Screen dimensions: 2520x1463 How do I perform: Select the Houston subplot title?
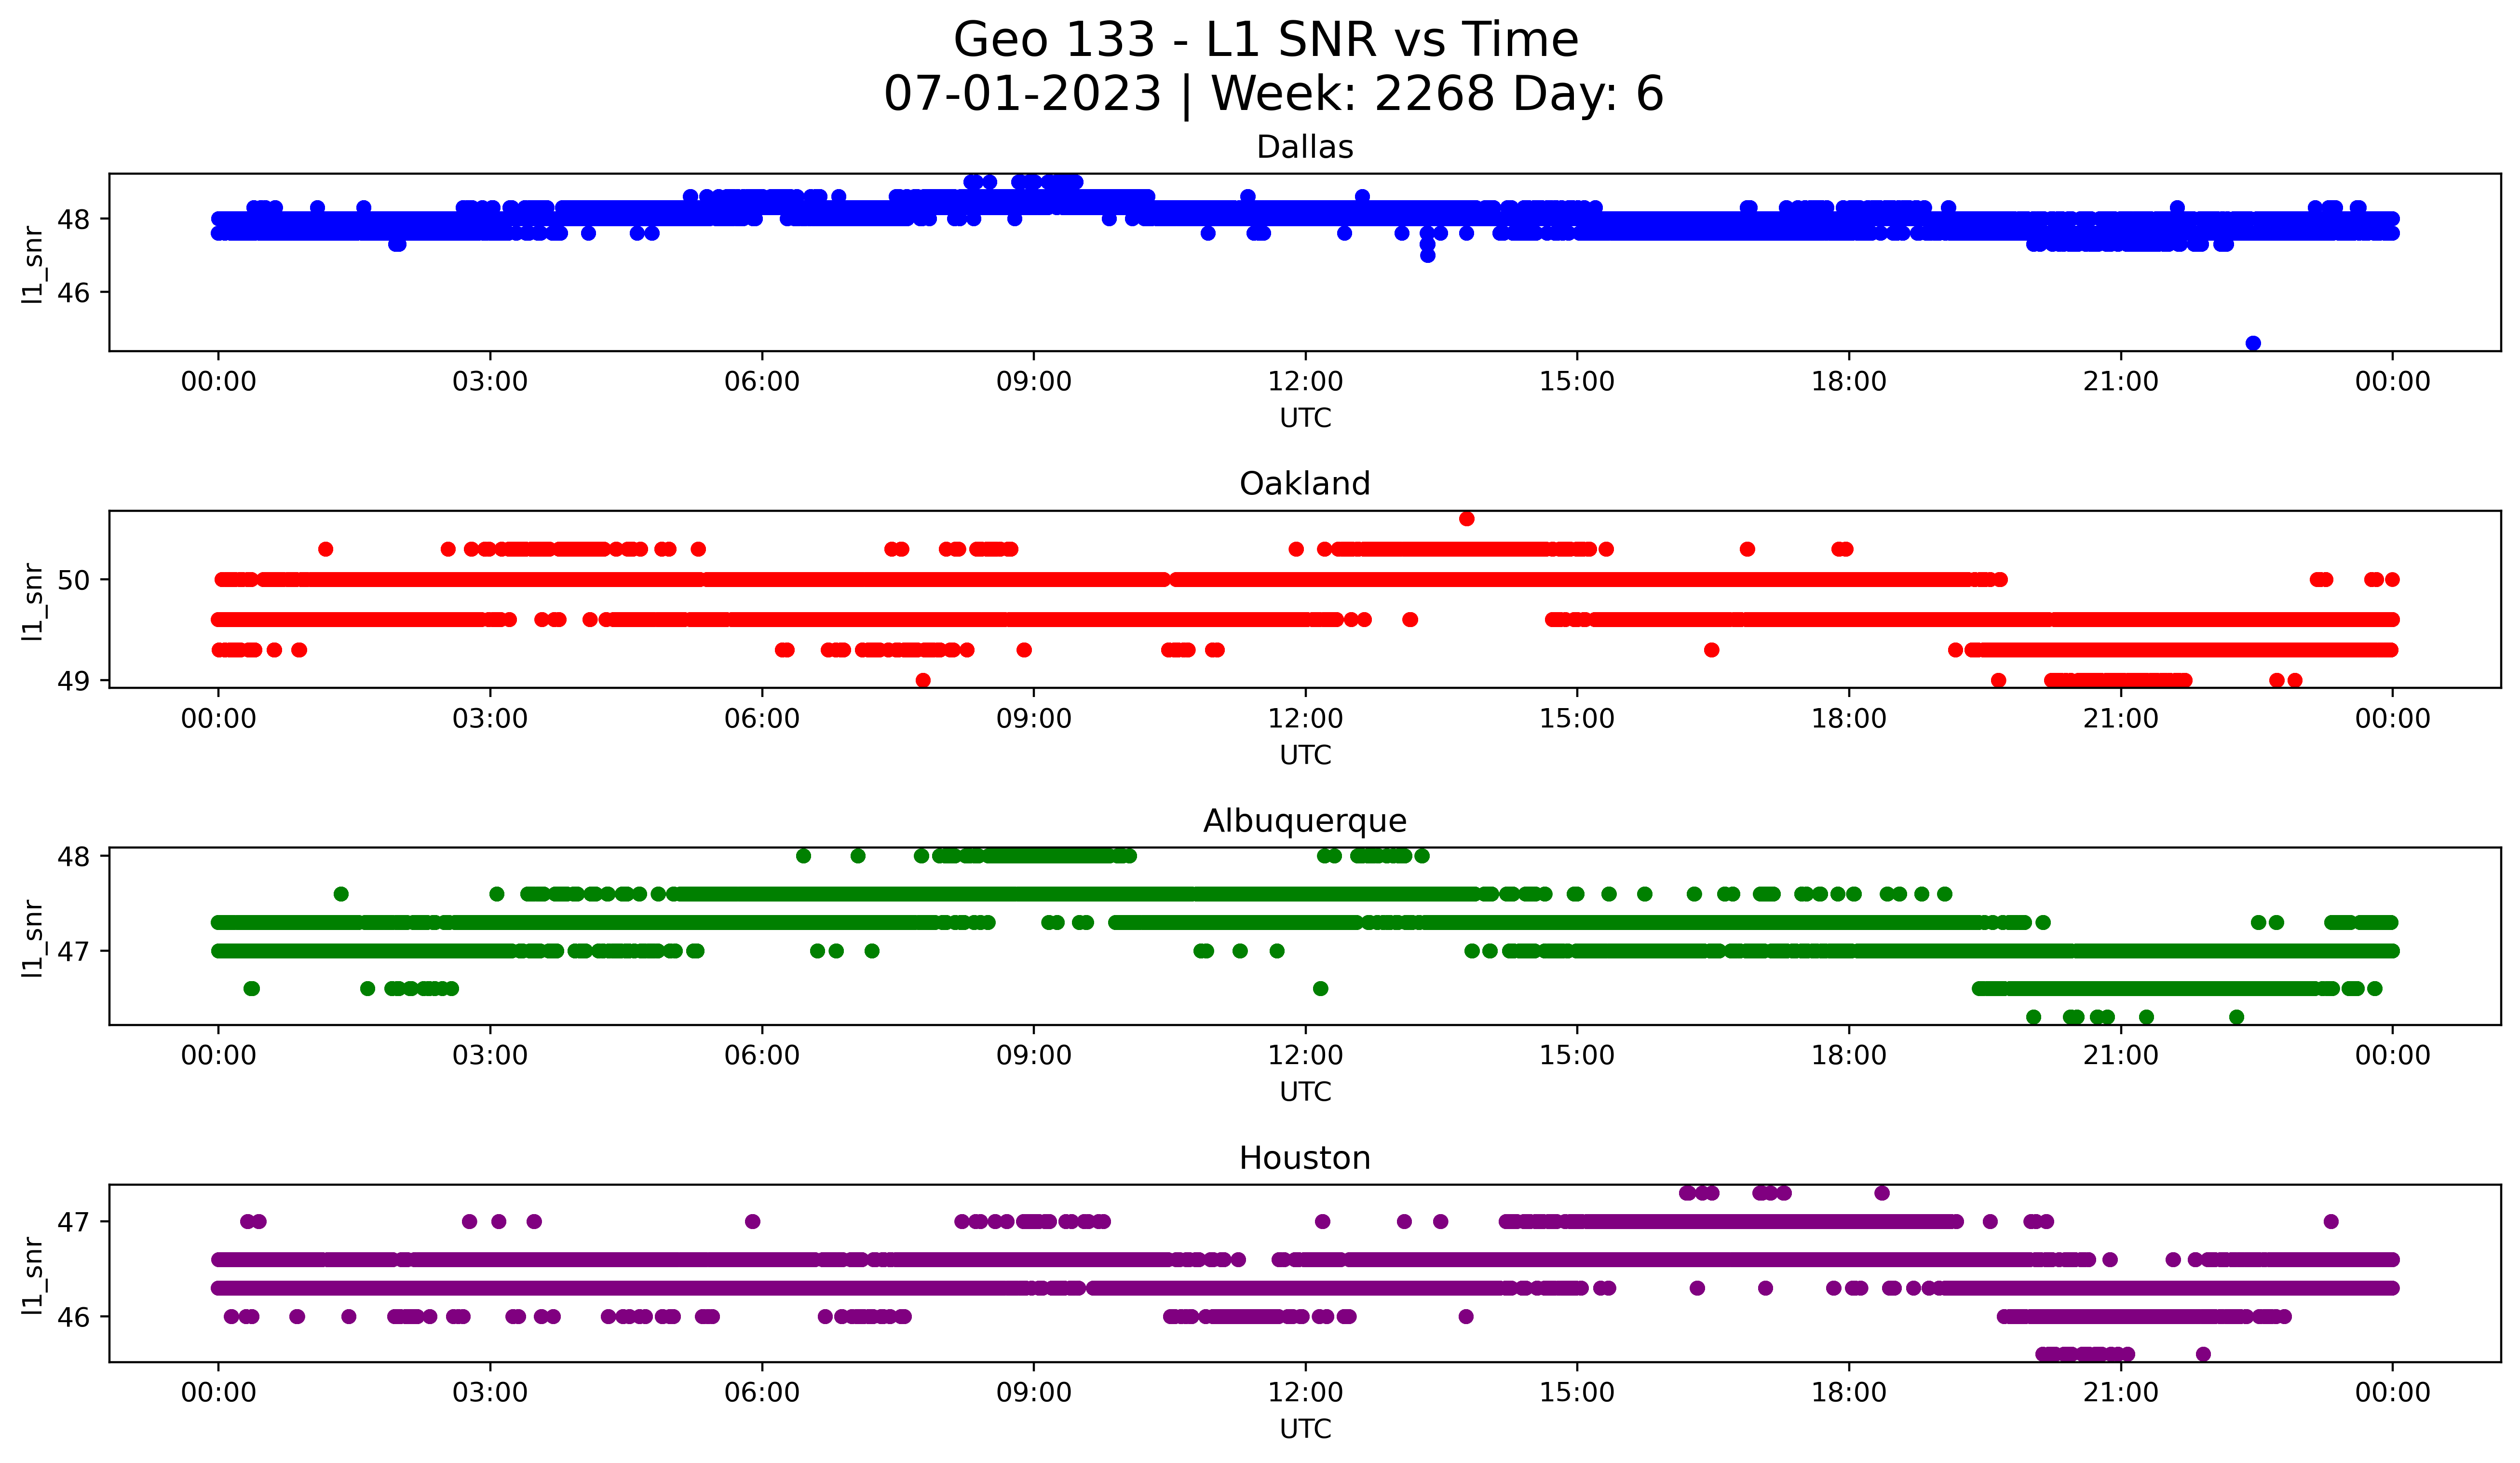pyautogui.click(x=1304, y=1158)
